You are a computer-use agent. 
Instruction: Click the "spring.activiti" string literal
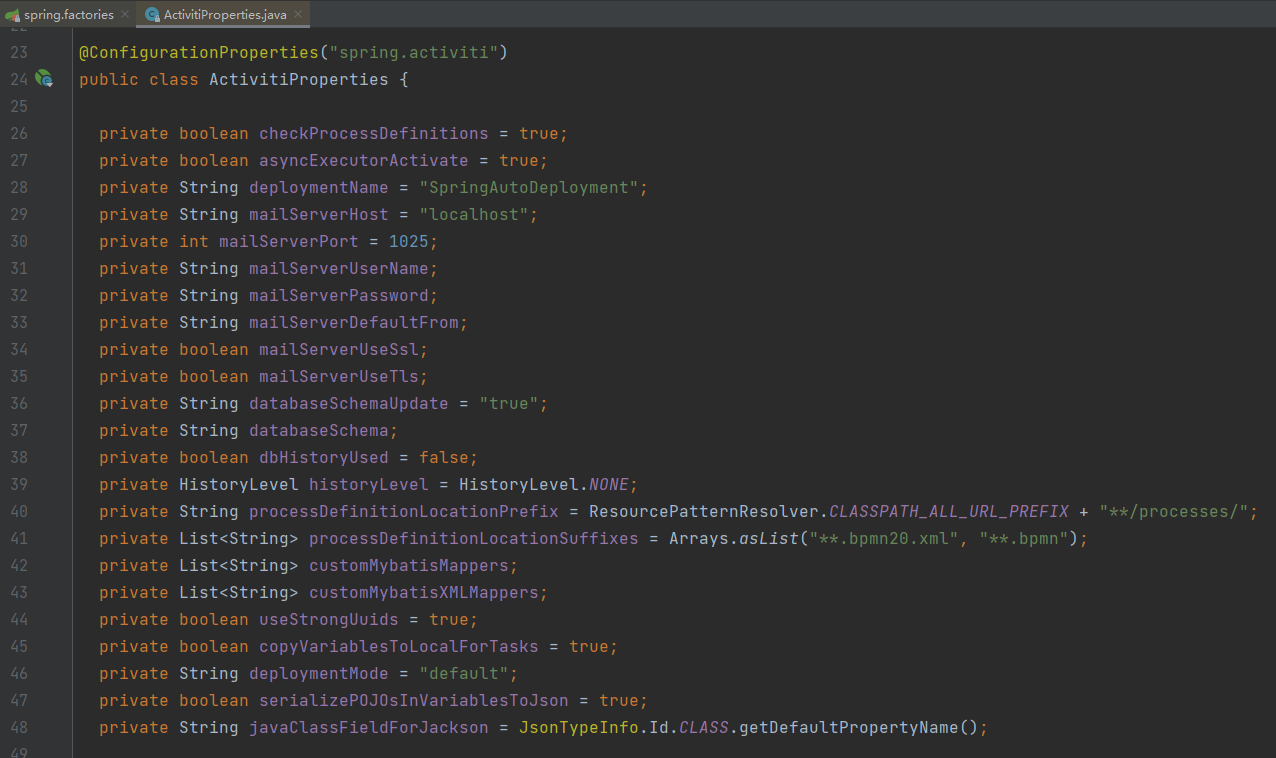tap(414, 52)
